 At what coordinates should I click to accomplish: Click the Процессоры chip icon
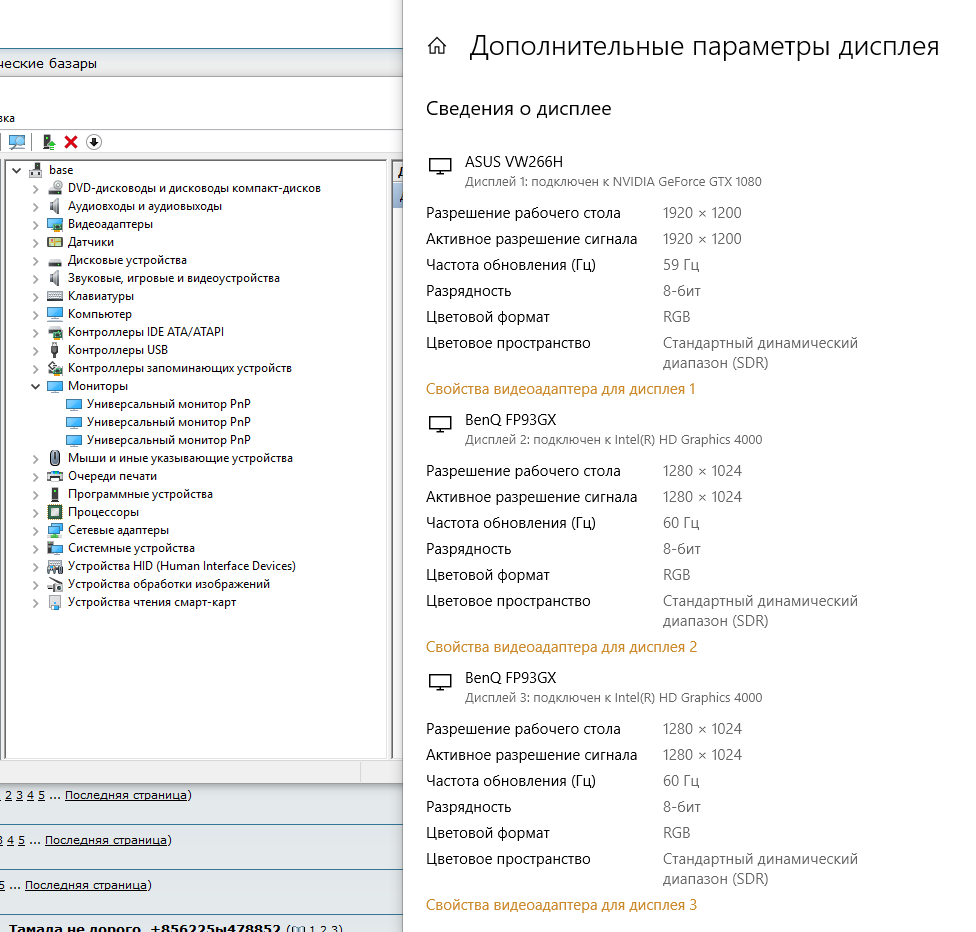coord(55,512)
